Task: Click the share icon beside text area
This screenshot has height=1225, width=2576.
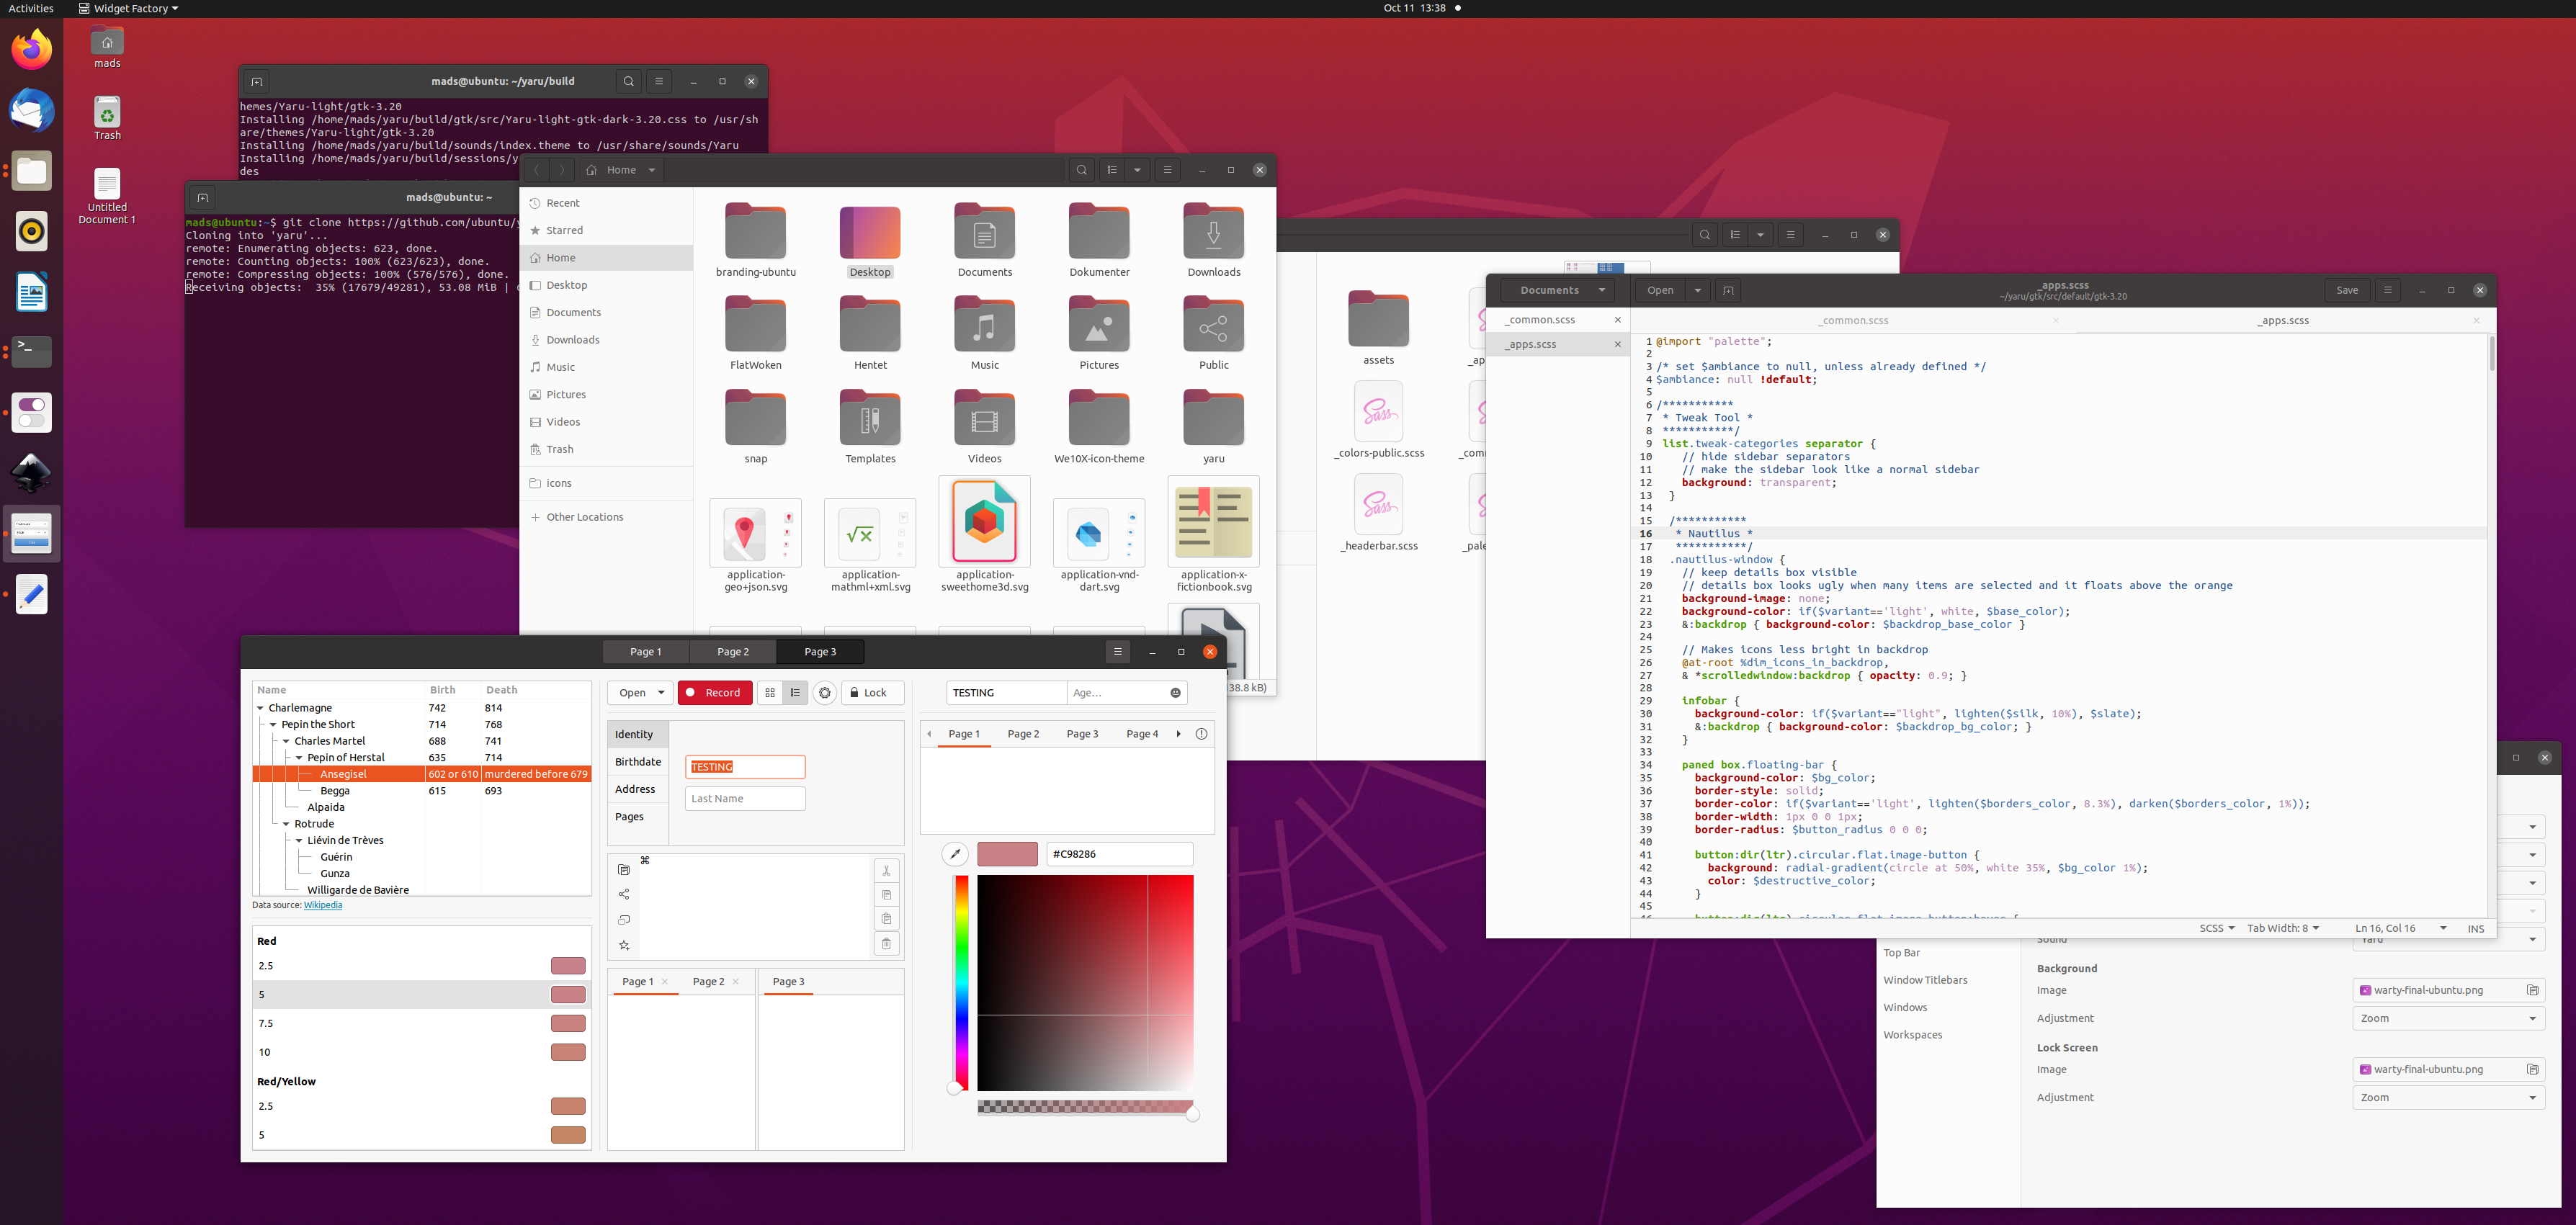Action: [624, 894]
